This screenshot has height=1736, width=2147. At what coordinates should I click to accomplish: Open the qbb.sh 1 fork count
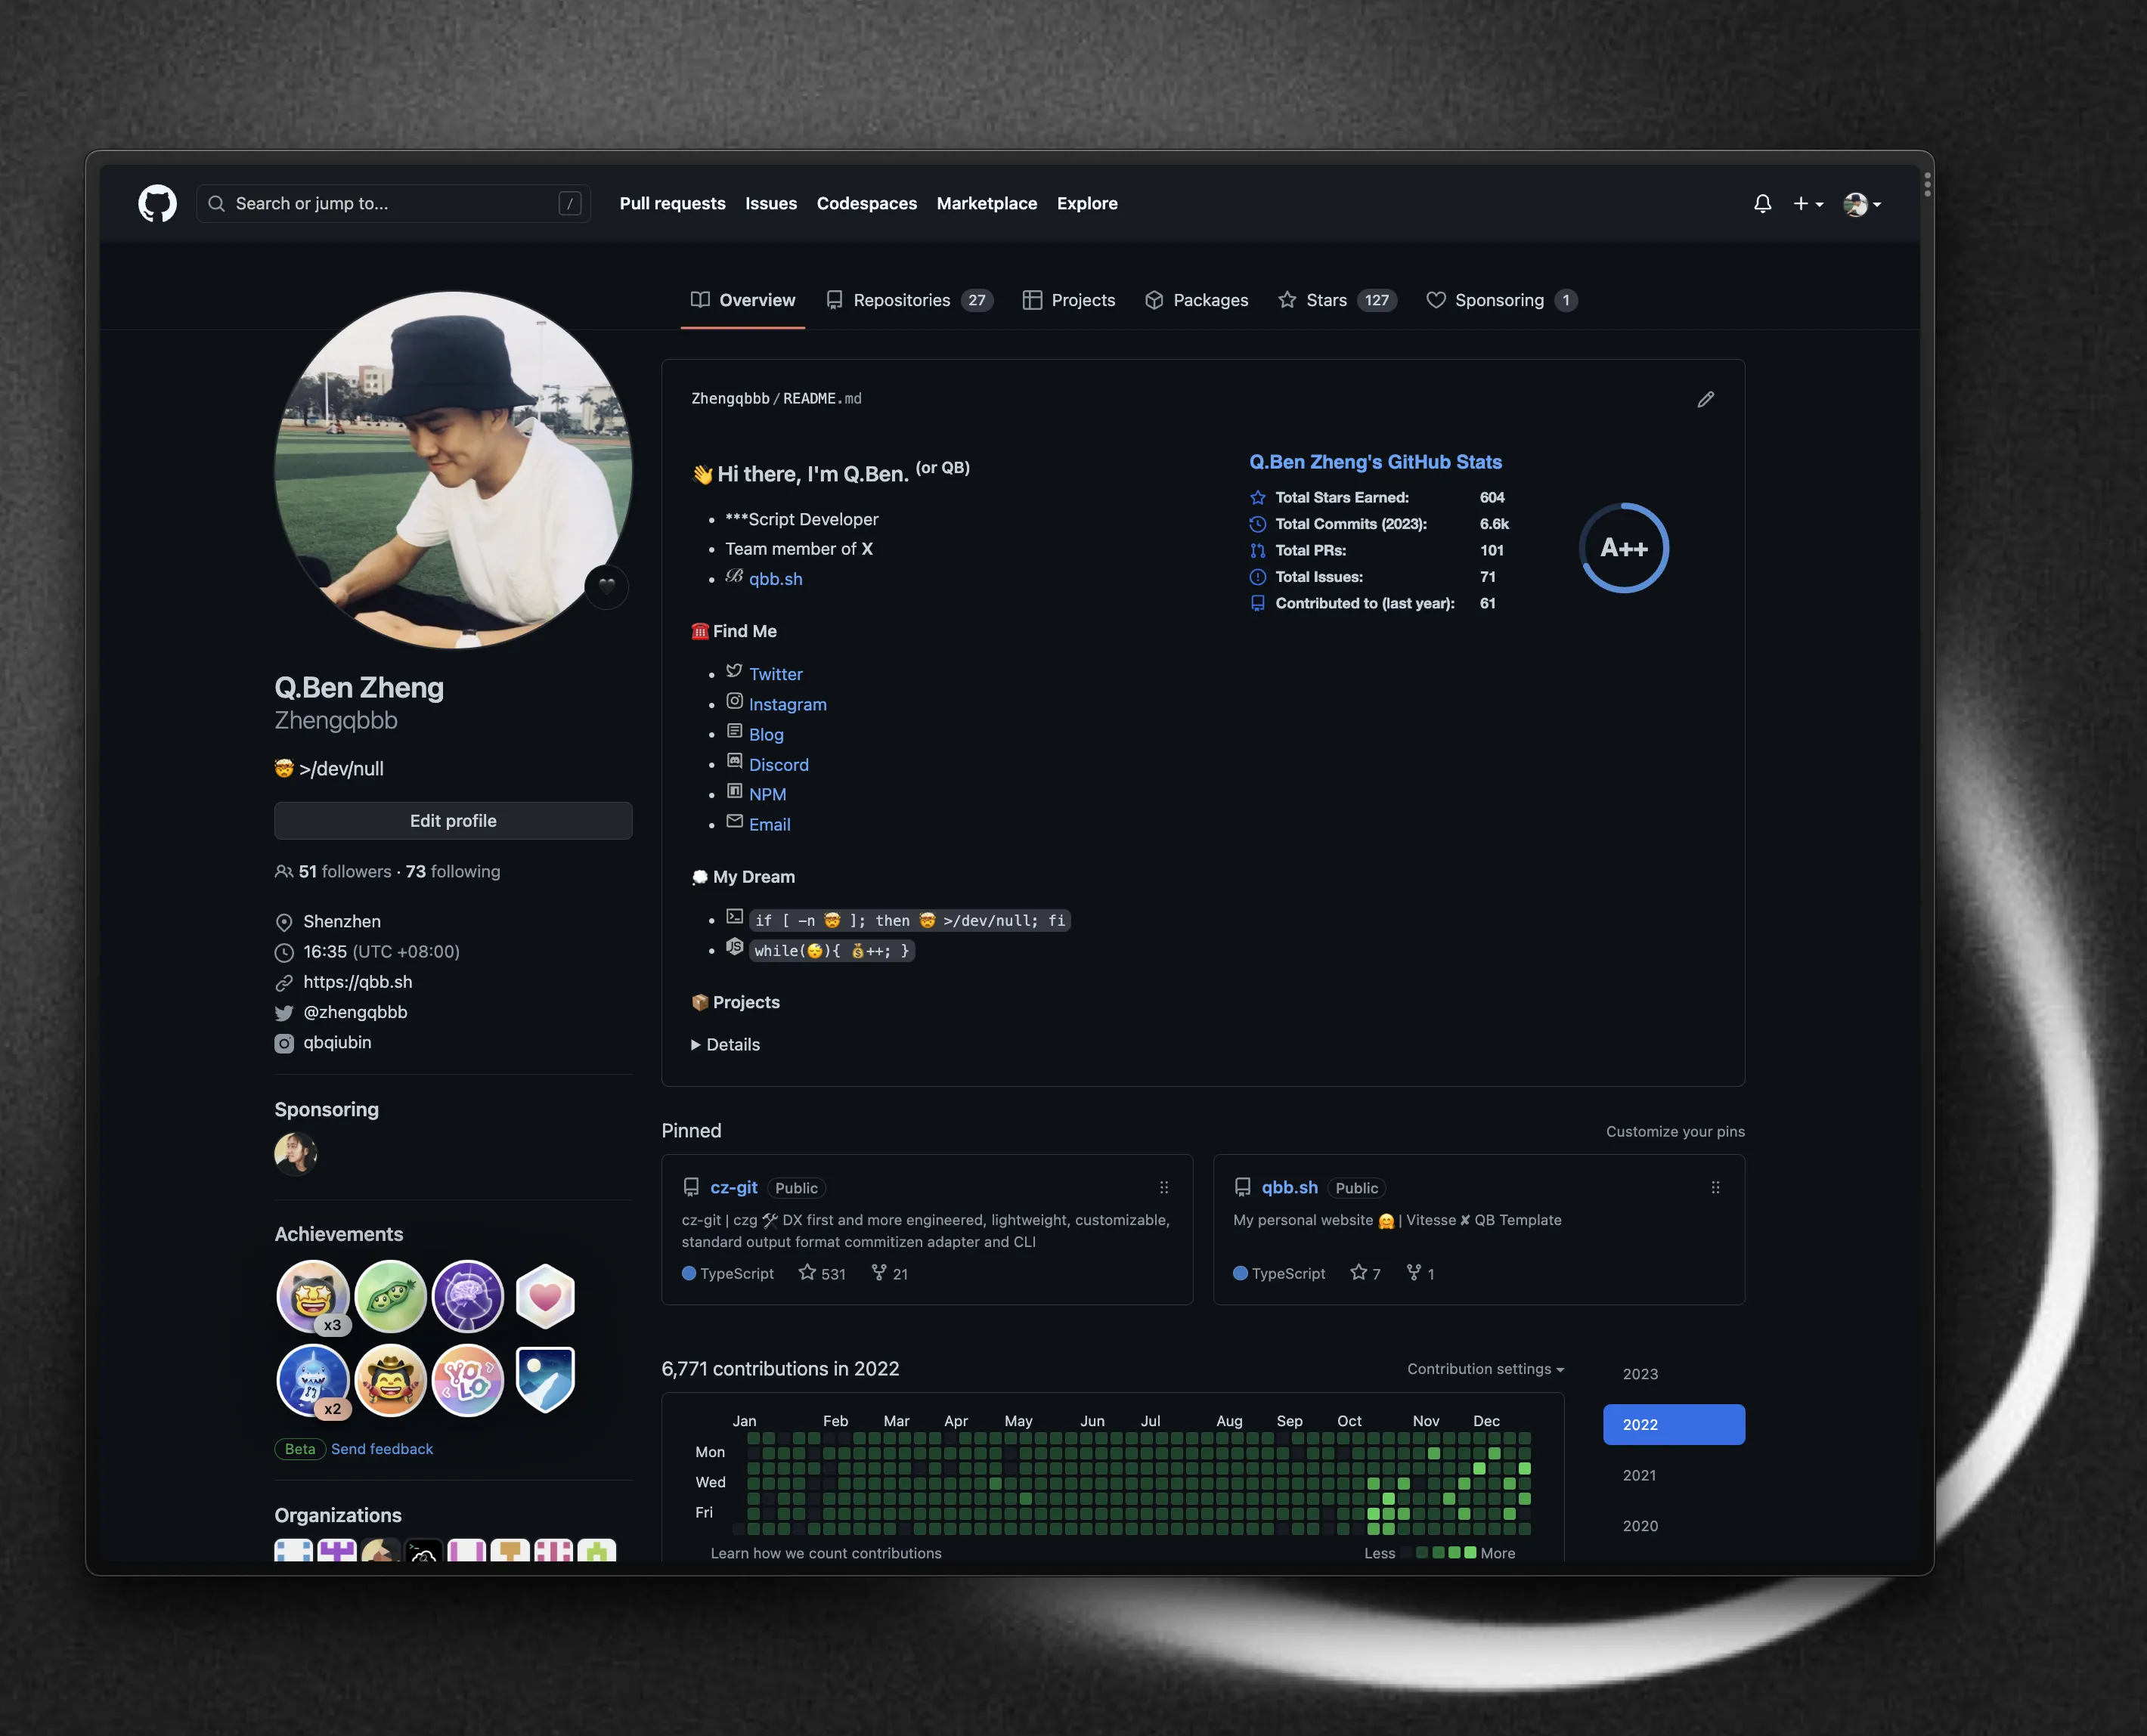(1420, 1273)
